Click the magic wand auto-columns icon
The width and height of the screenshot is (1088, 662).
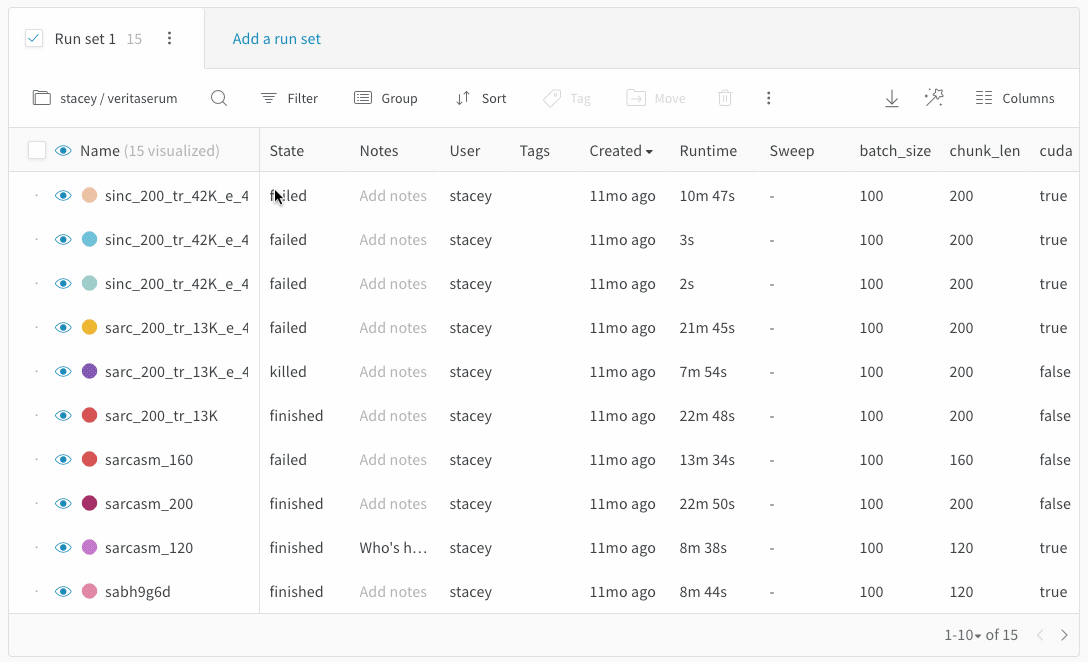click(x=934, y=97)
